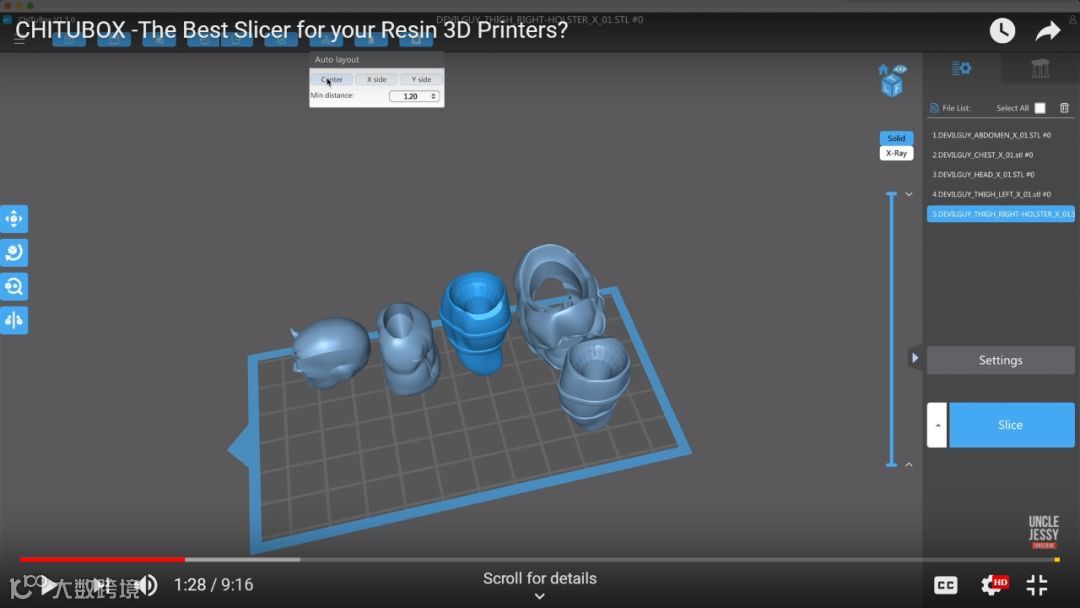The width and height of the screenshot is (1080, 608).
Task: Switch to Solid view mode
Action: pos(896,138)
